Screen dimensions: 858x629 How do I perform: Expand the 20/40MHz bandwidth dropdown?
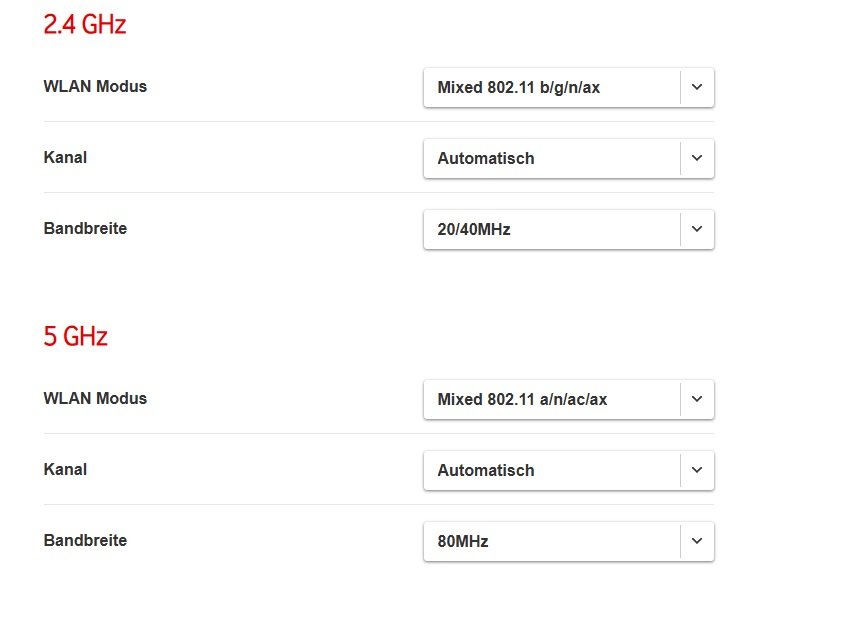coord(552,229)
